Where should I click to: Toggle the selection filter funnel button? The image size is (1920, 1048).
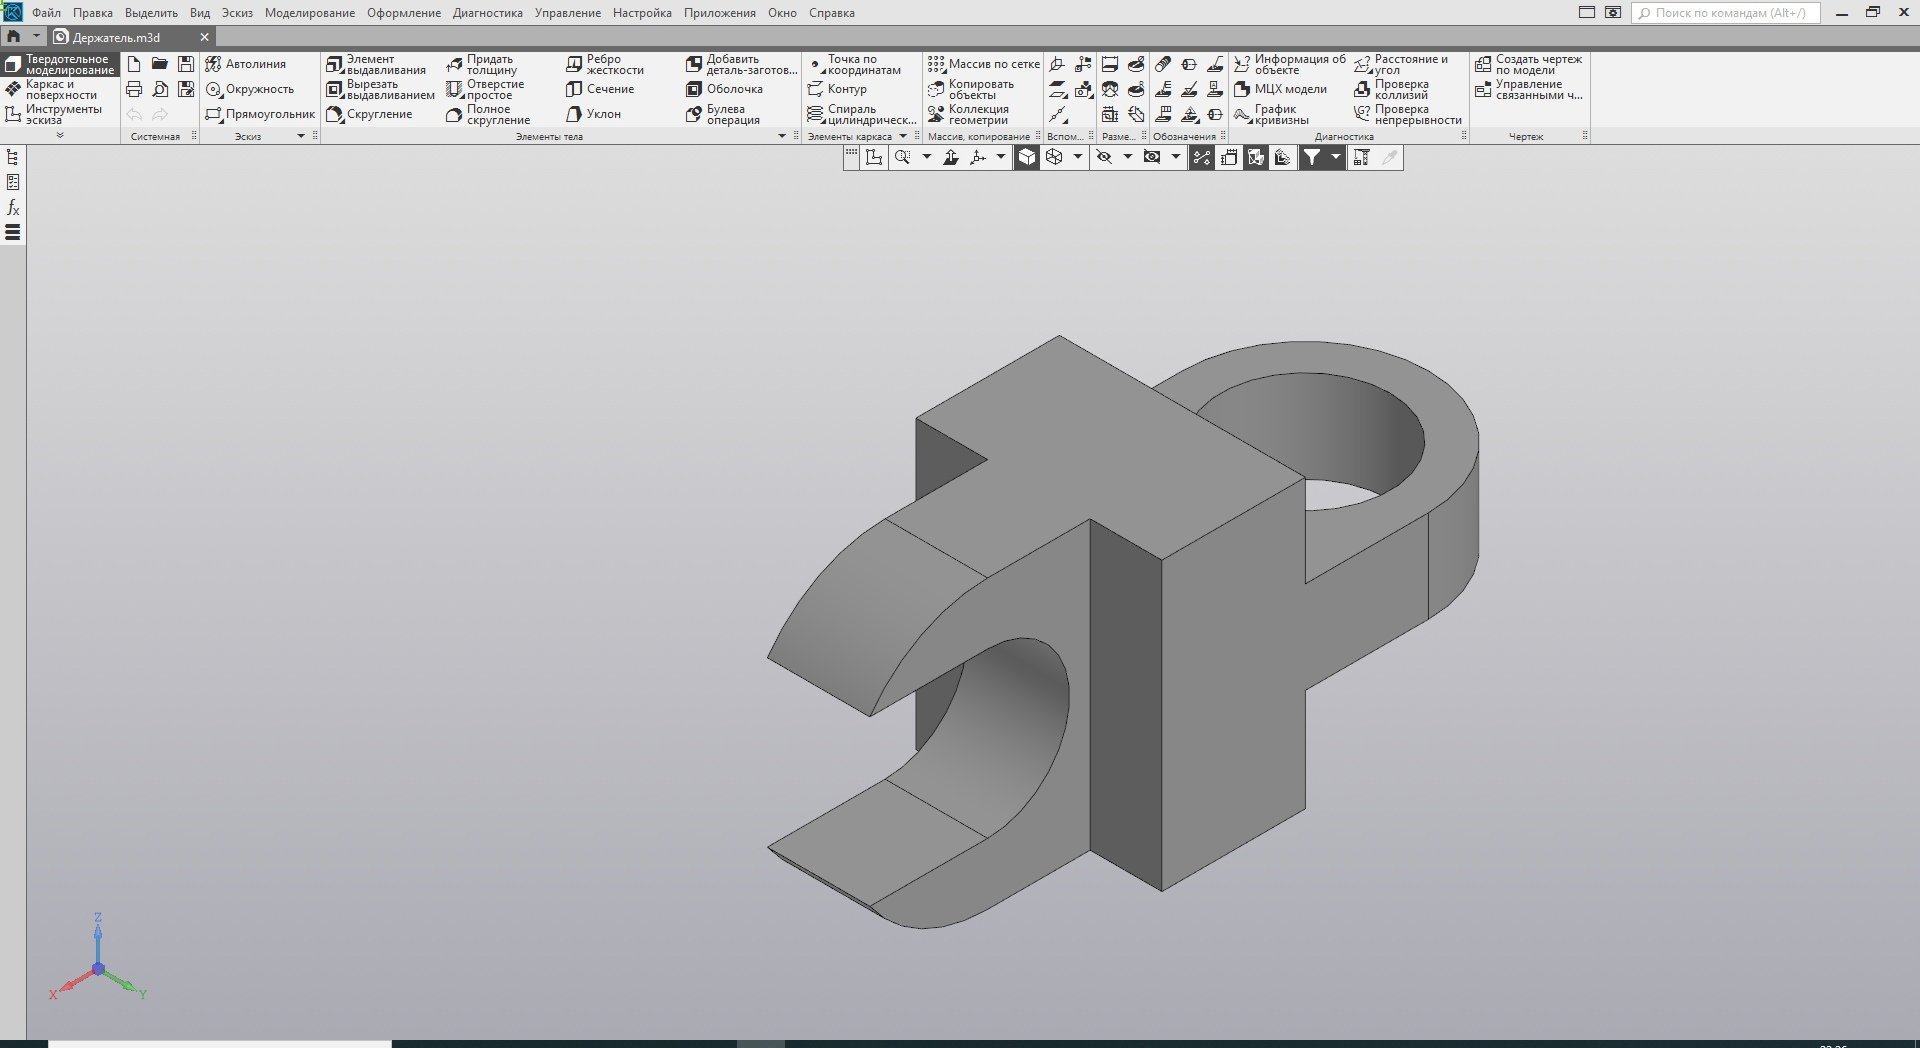(x=1311, y=157)
